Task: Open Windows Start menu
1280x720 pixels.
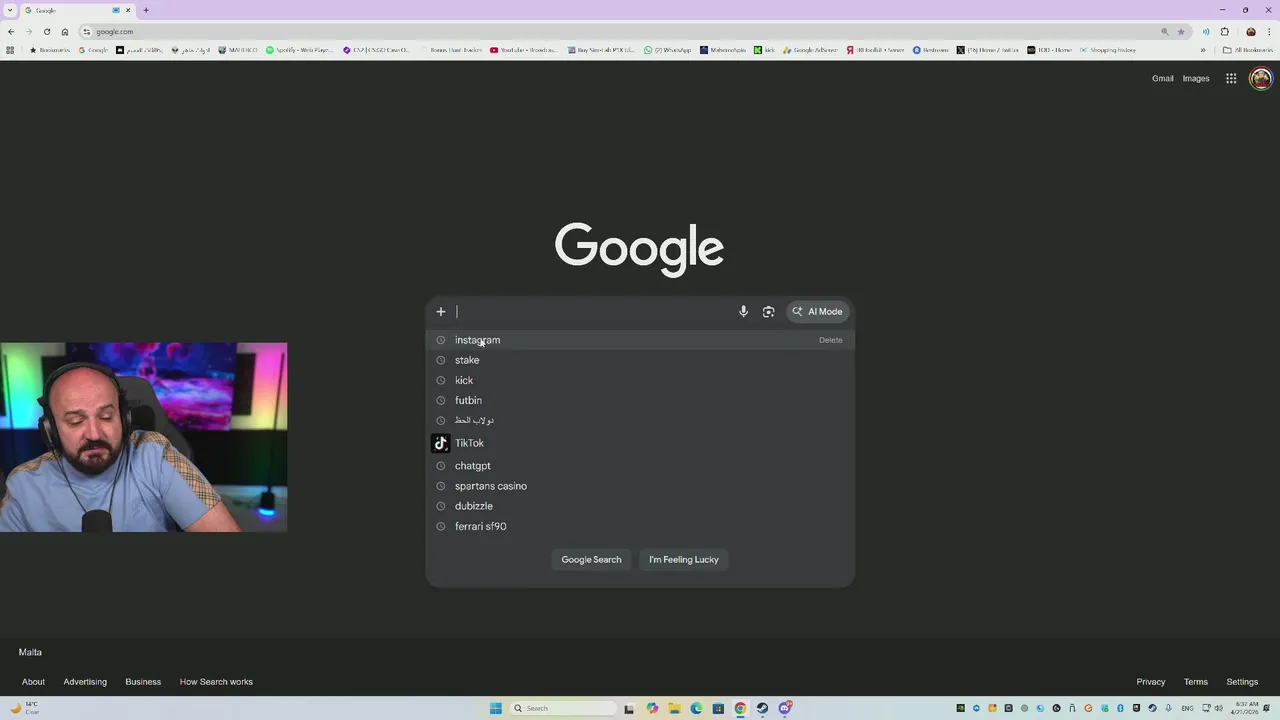Action: click(x=495, y=708)
